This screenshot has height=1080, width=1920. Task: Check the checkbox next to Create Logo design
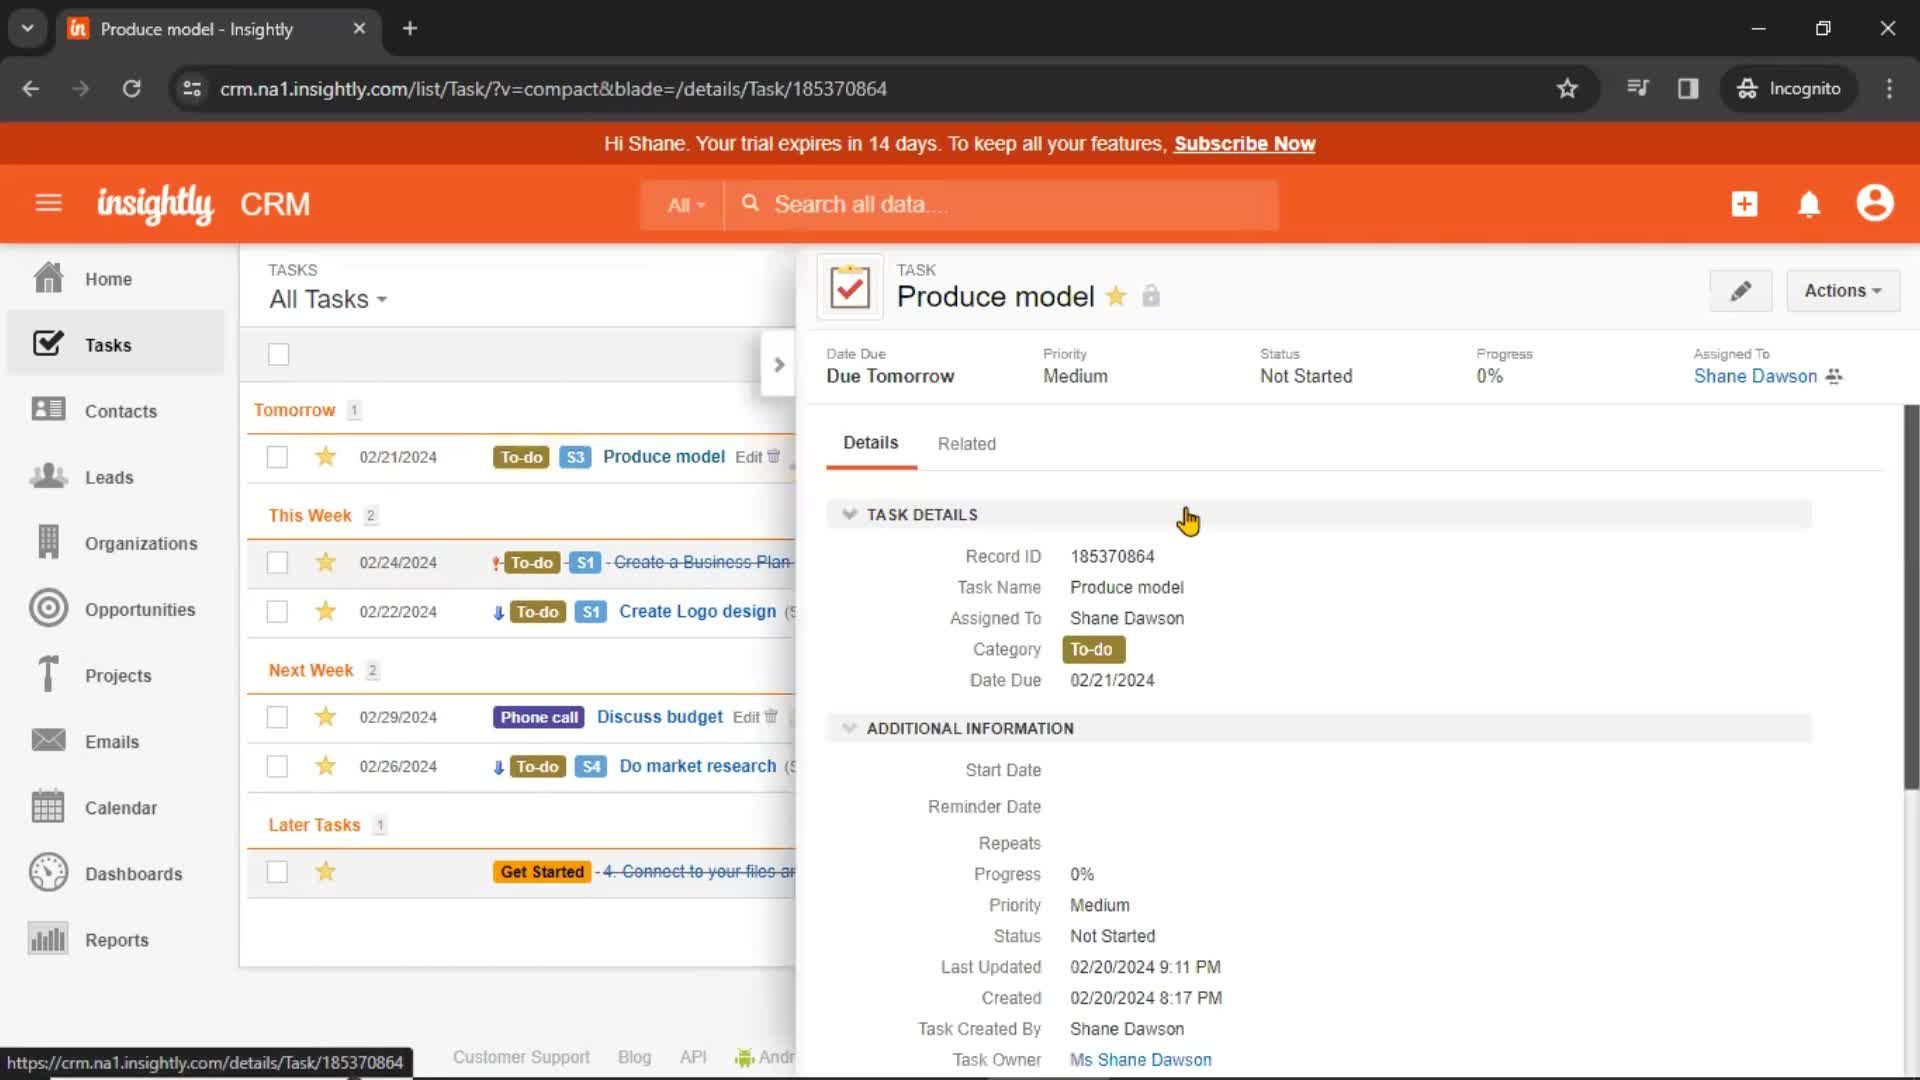[x=278, y=611]
